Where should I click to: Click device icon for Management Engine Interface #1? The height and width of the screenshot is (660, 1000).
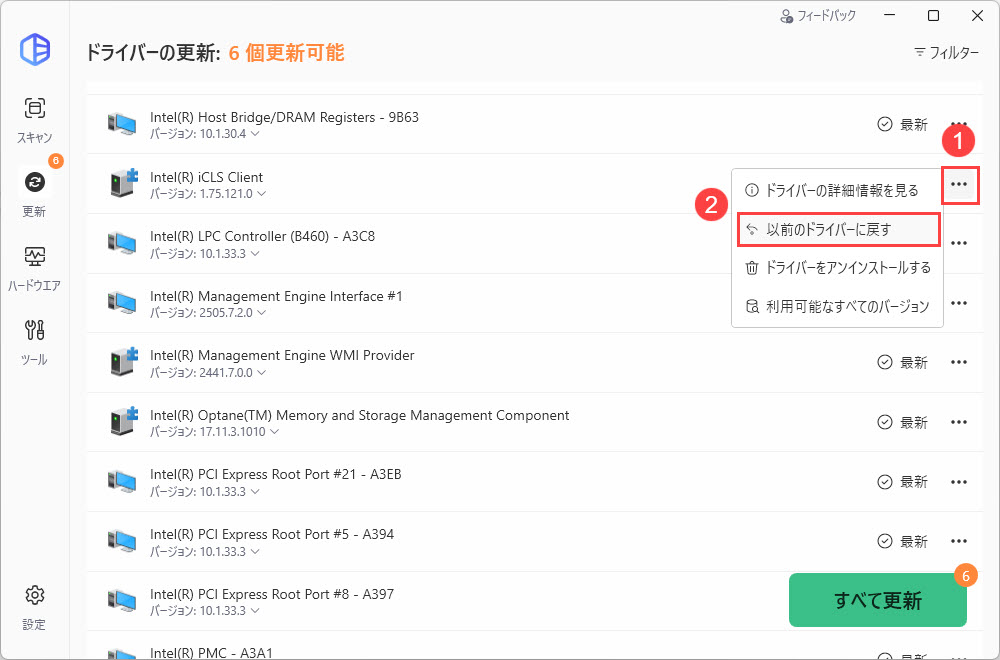122,302
